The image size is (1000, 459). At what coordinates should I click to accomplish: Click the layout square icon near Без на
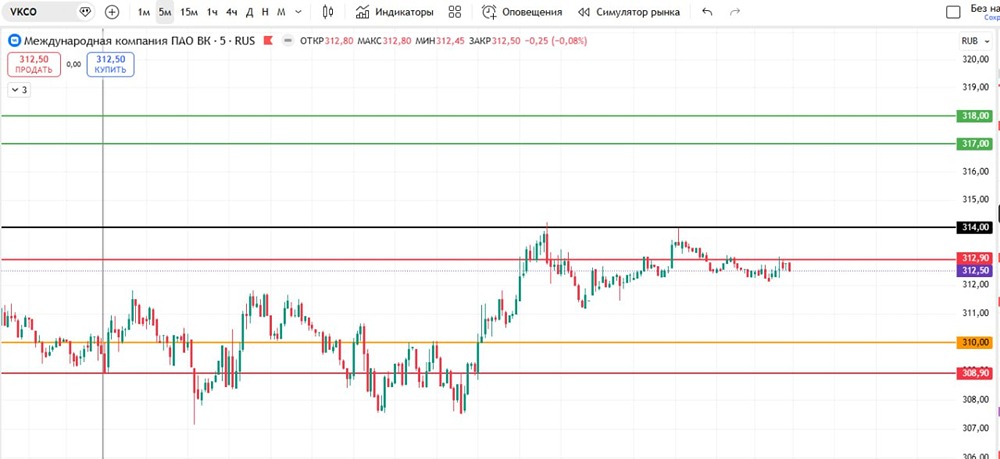953,12
